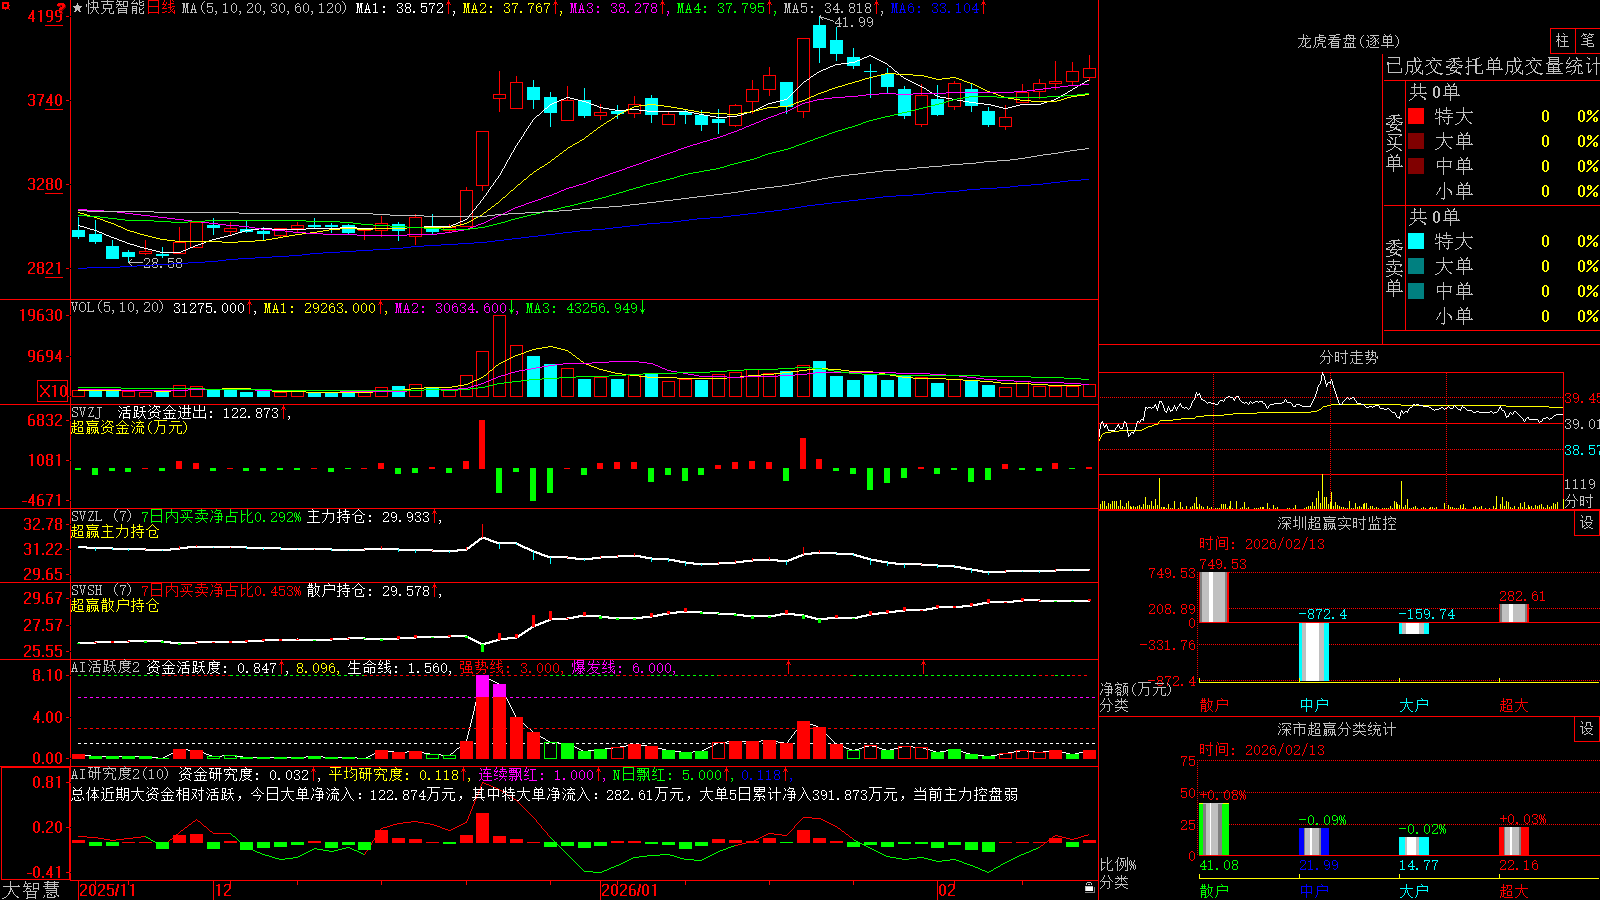Click the 委买单 section label
This screenshot has width=1600, height=900.
pyautogui.click(x=1394, y=142)
